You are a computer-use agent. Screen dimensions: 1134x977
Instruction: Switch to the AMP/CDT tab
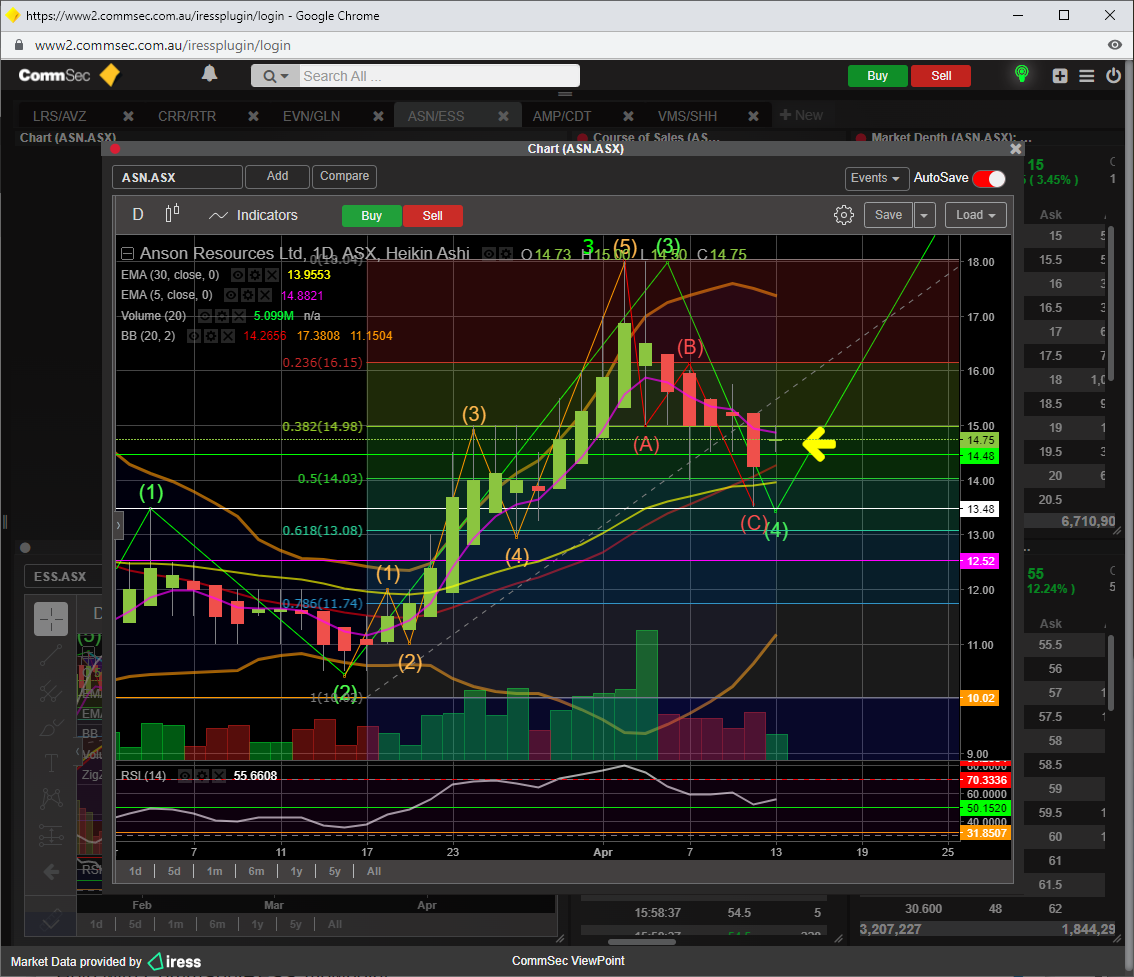point(561,116)
